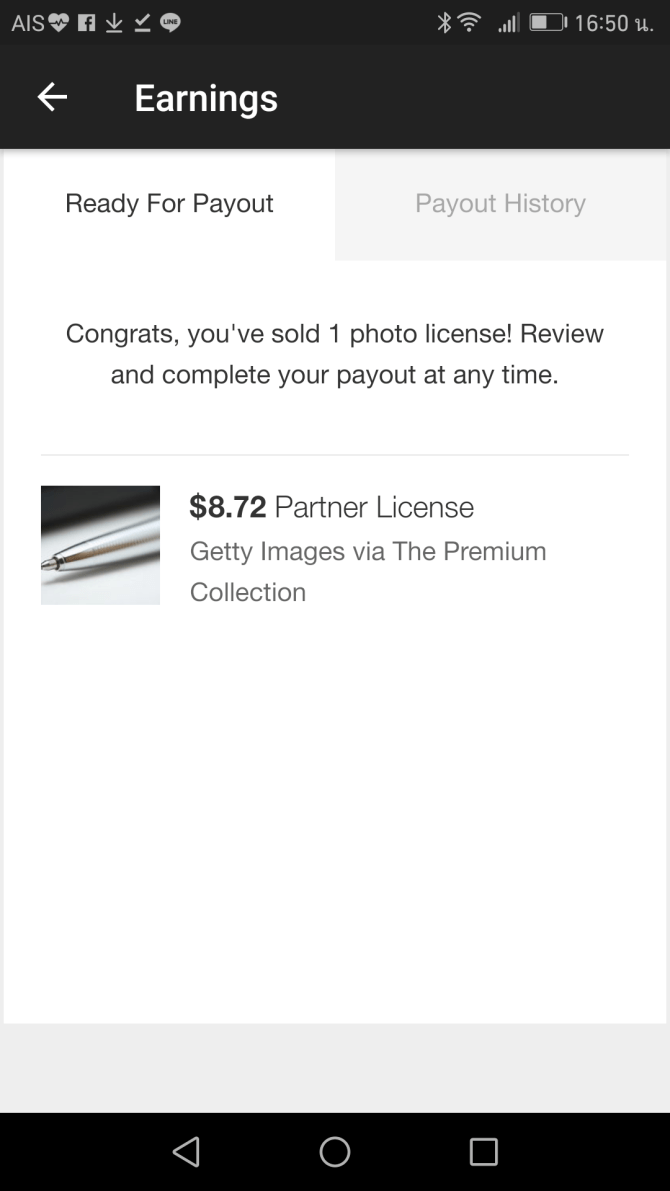Viewport: 670px width, 1191px height.
Task: Tap the download notification icon in status bar
Action: 114,23
